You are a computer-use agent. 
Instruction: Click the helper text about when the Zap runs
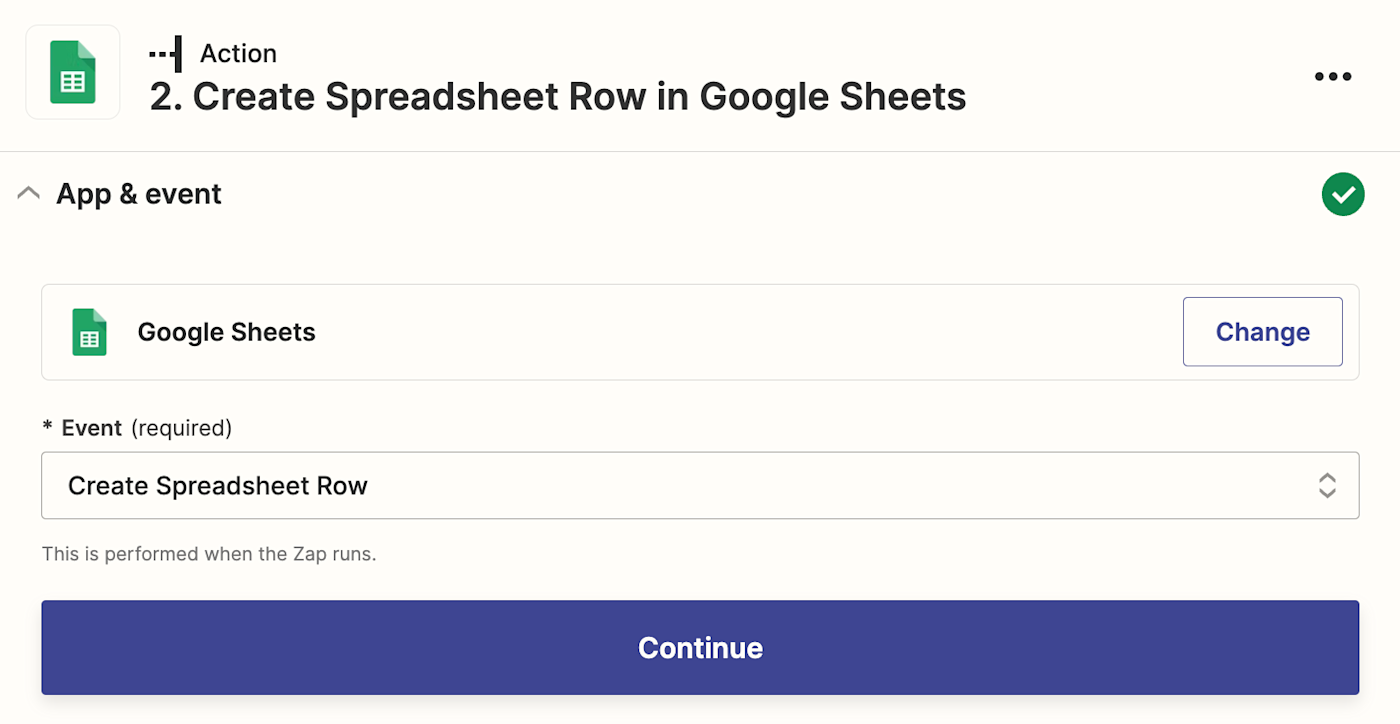click(209, 553)
